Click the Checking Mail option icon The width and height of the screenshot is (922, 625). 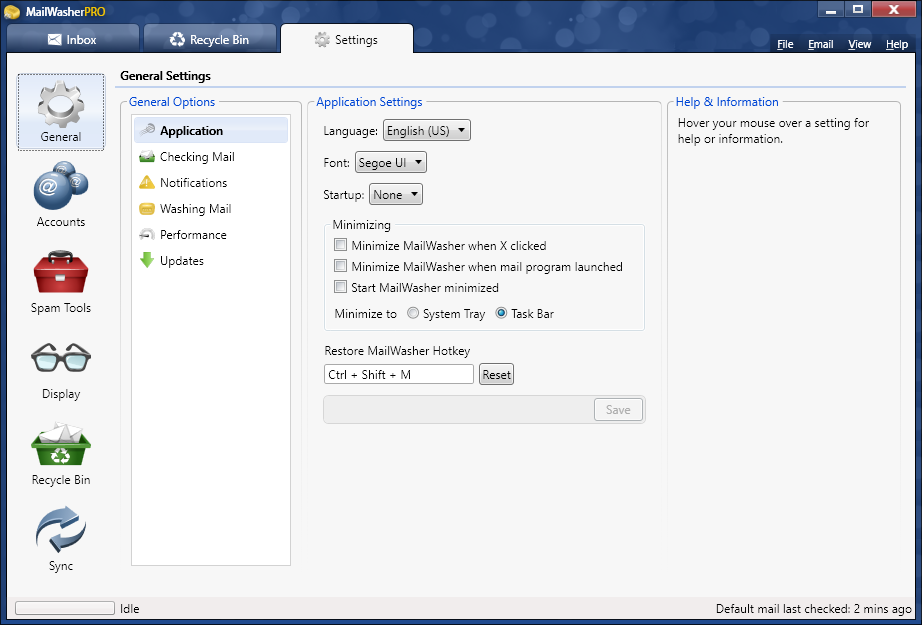[x=147, y=156]
